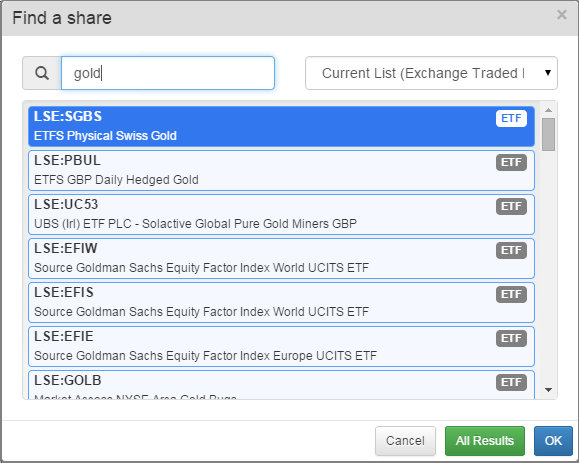Click the ETF badge on LSE:EFIW

point(511,250)
